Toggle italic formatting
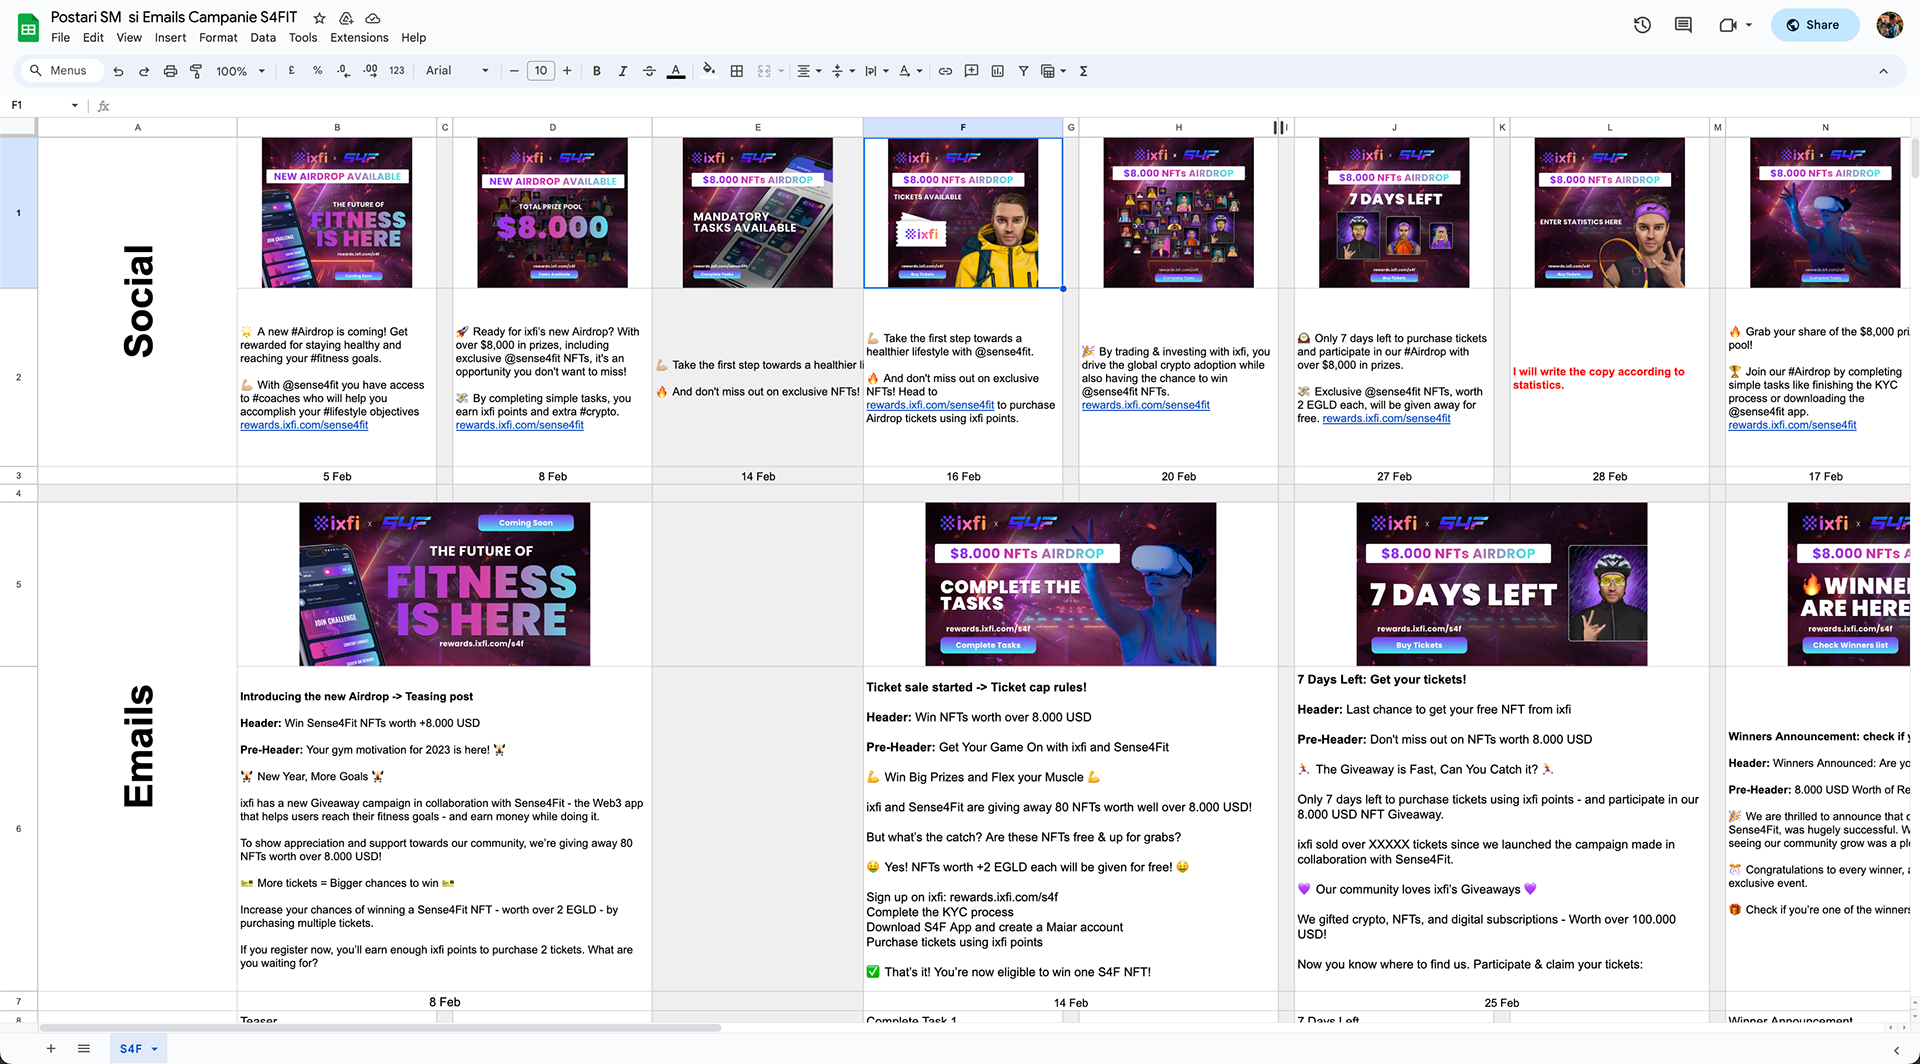The height and width of the screenshot is (1064, 1920). tap(623, 71)
